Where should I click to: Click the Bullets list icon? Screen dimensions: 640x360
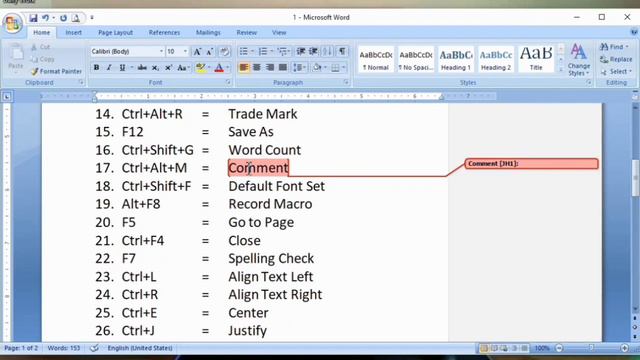(x=244, y=51)
